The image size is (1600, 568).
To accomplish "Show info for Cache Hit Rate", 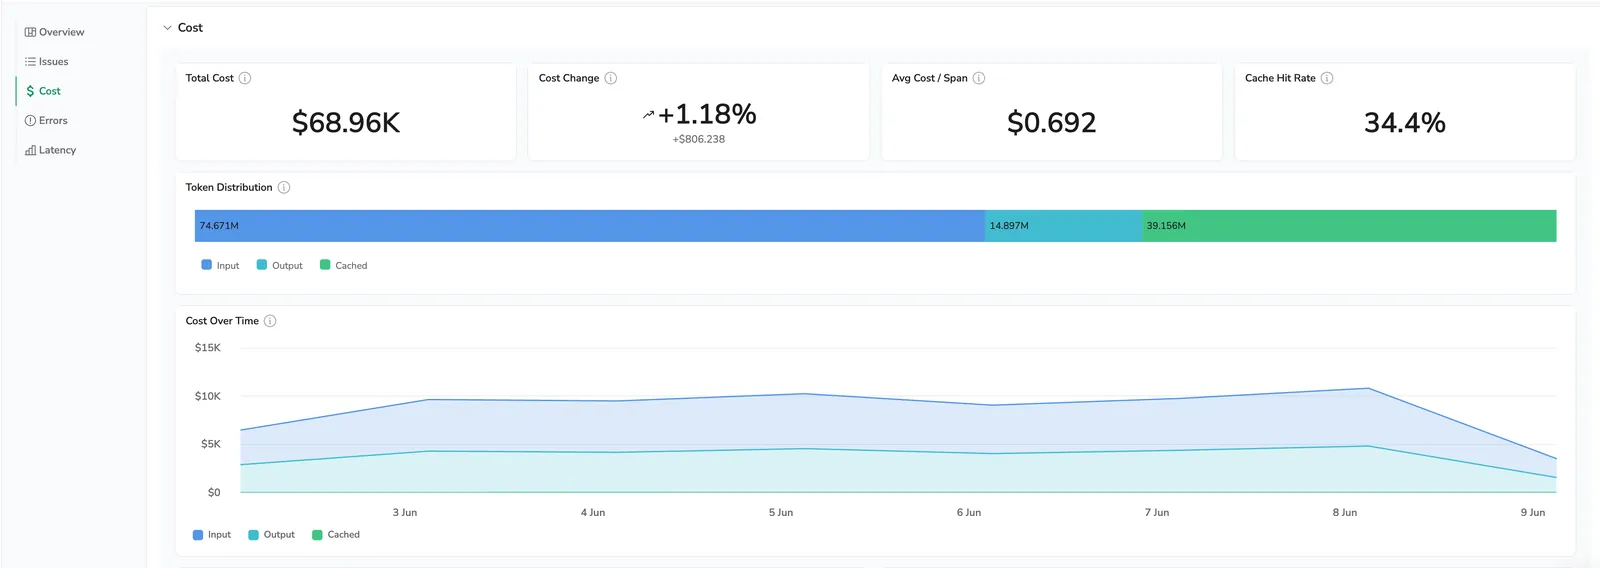I will pos(1327,78).
